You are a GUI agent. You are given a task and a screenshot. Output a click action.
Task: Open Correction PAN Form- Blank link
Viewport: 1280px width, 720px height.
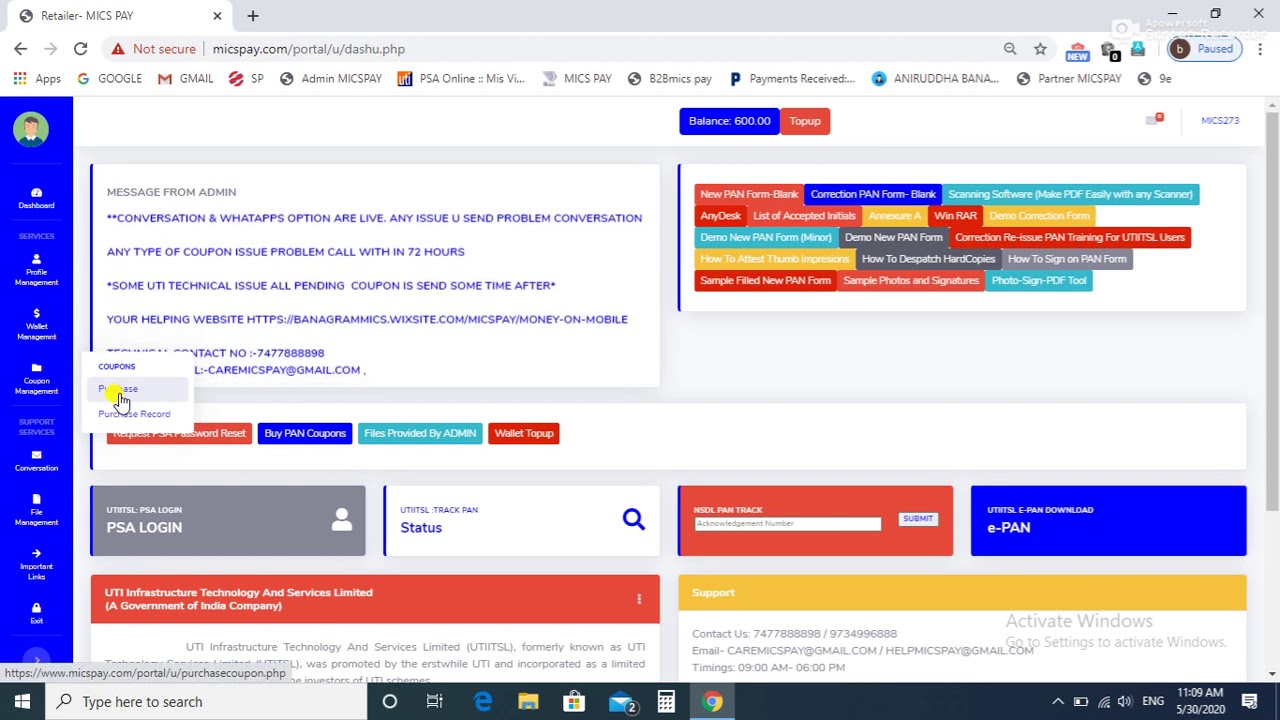point(873,194)
